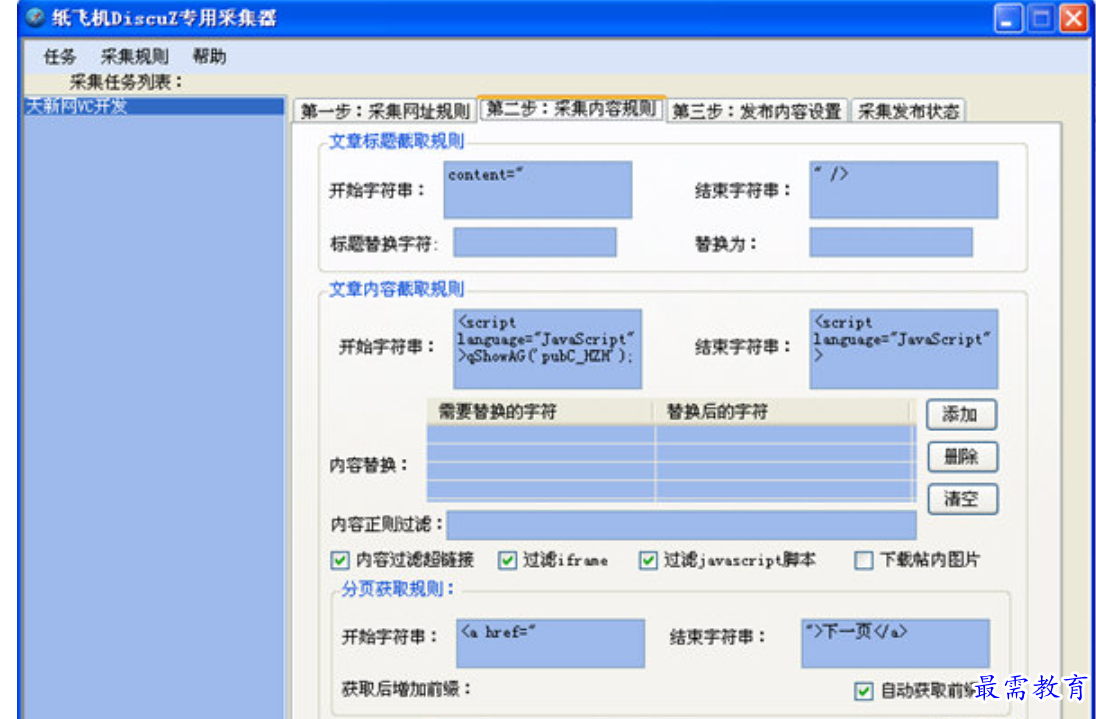This screenshot has height=719, width=1096.
Task: Switch to 第三步:发布内容设置 tab
Action: [x=756, y=110]
